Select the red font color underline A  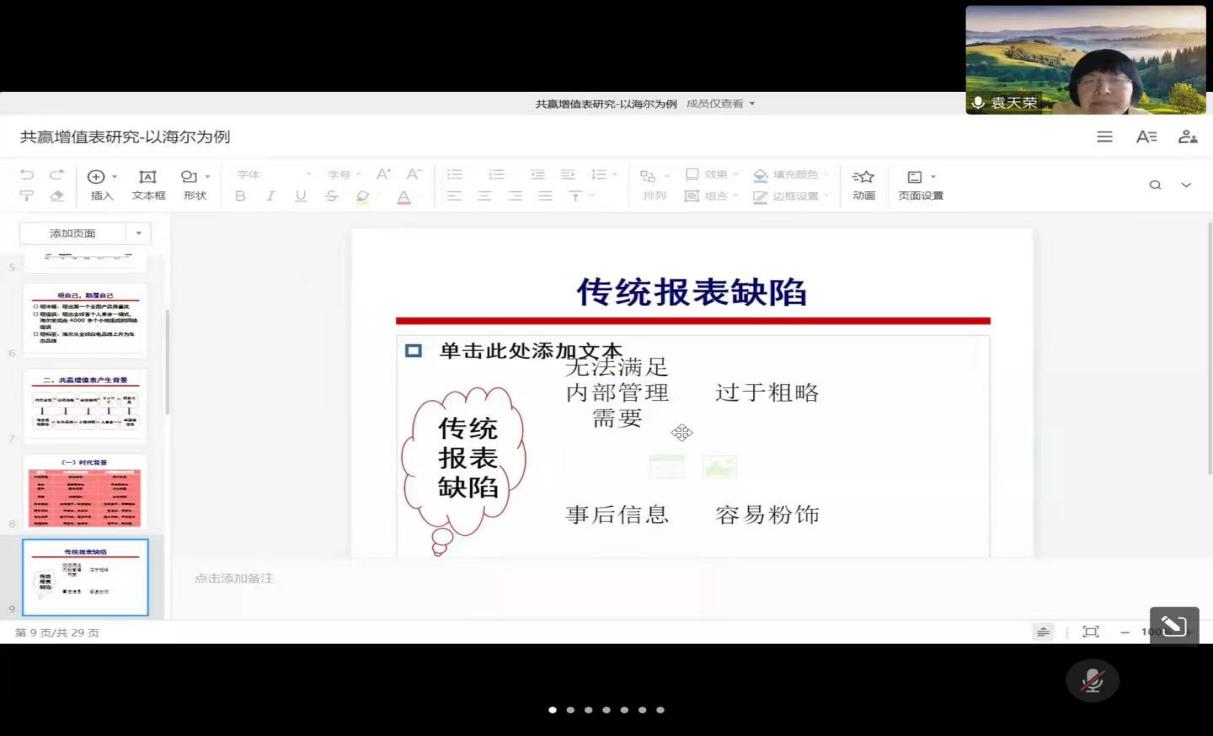coord(404,197)
